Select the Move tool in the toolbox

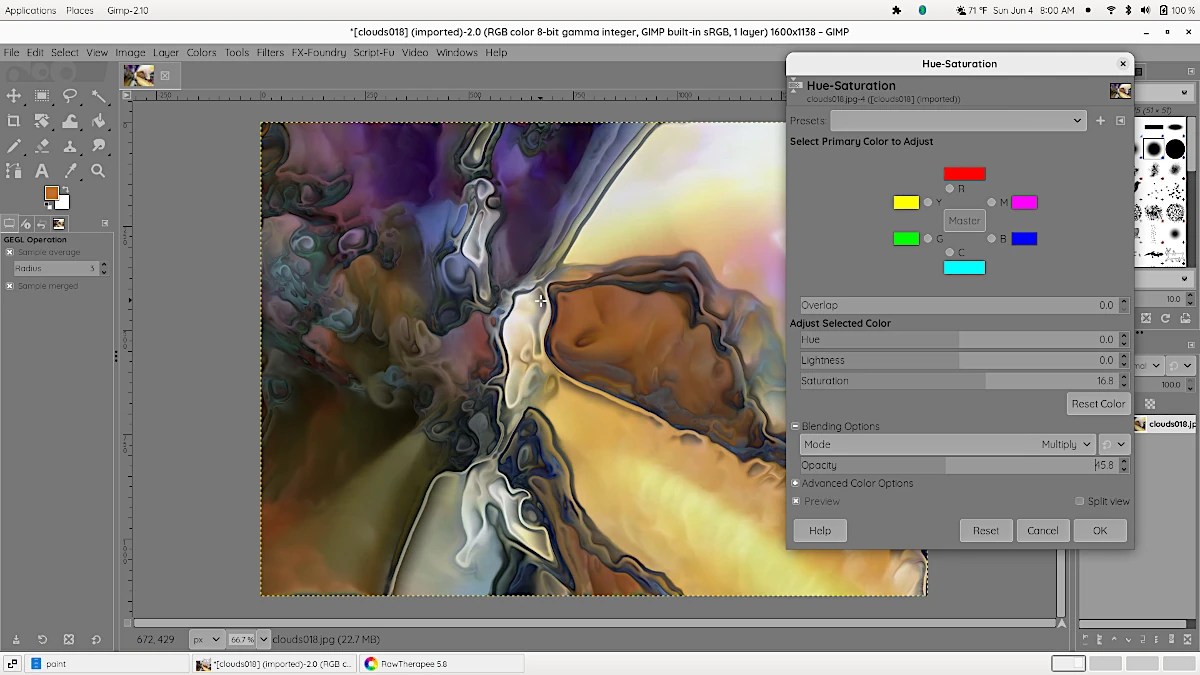(x=14, y=96)
